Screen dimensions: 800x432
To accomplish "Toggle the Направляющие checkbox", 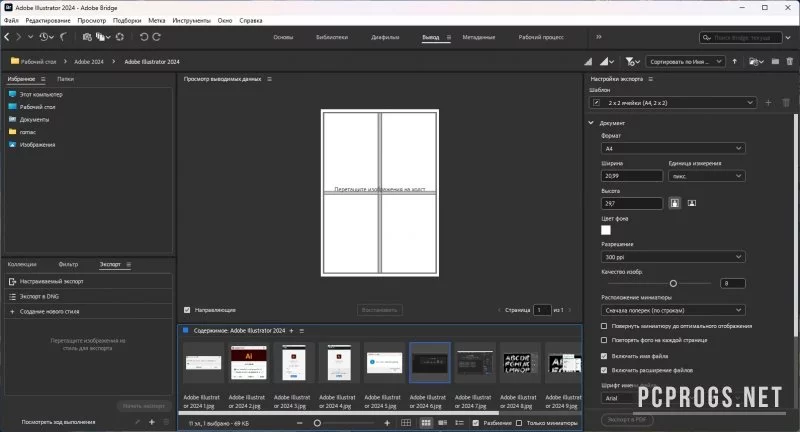I will (x=187, y=310).
